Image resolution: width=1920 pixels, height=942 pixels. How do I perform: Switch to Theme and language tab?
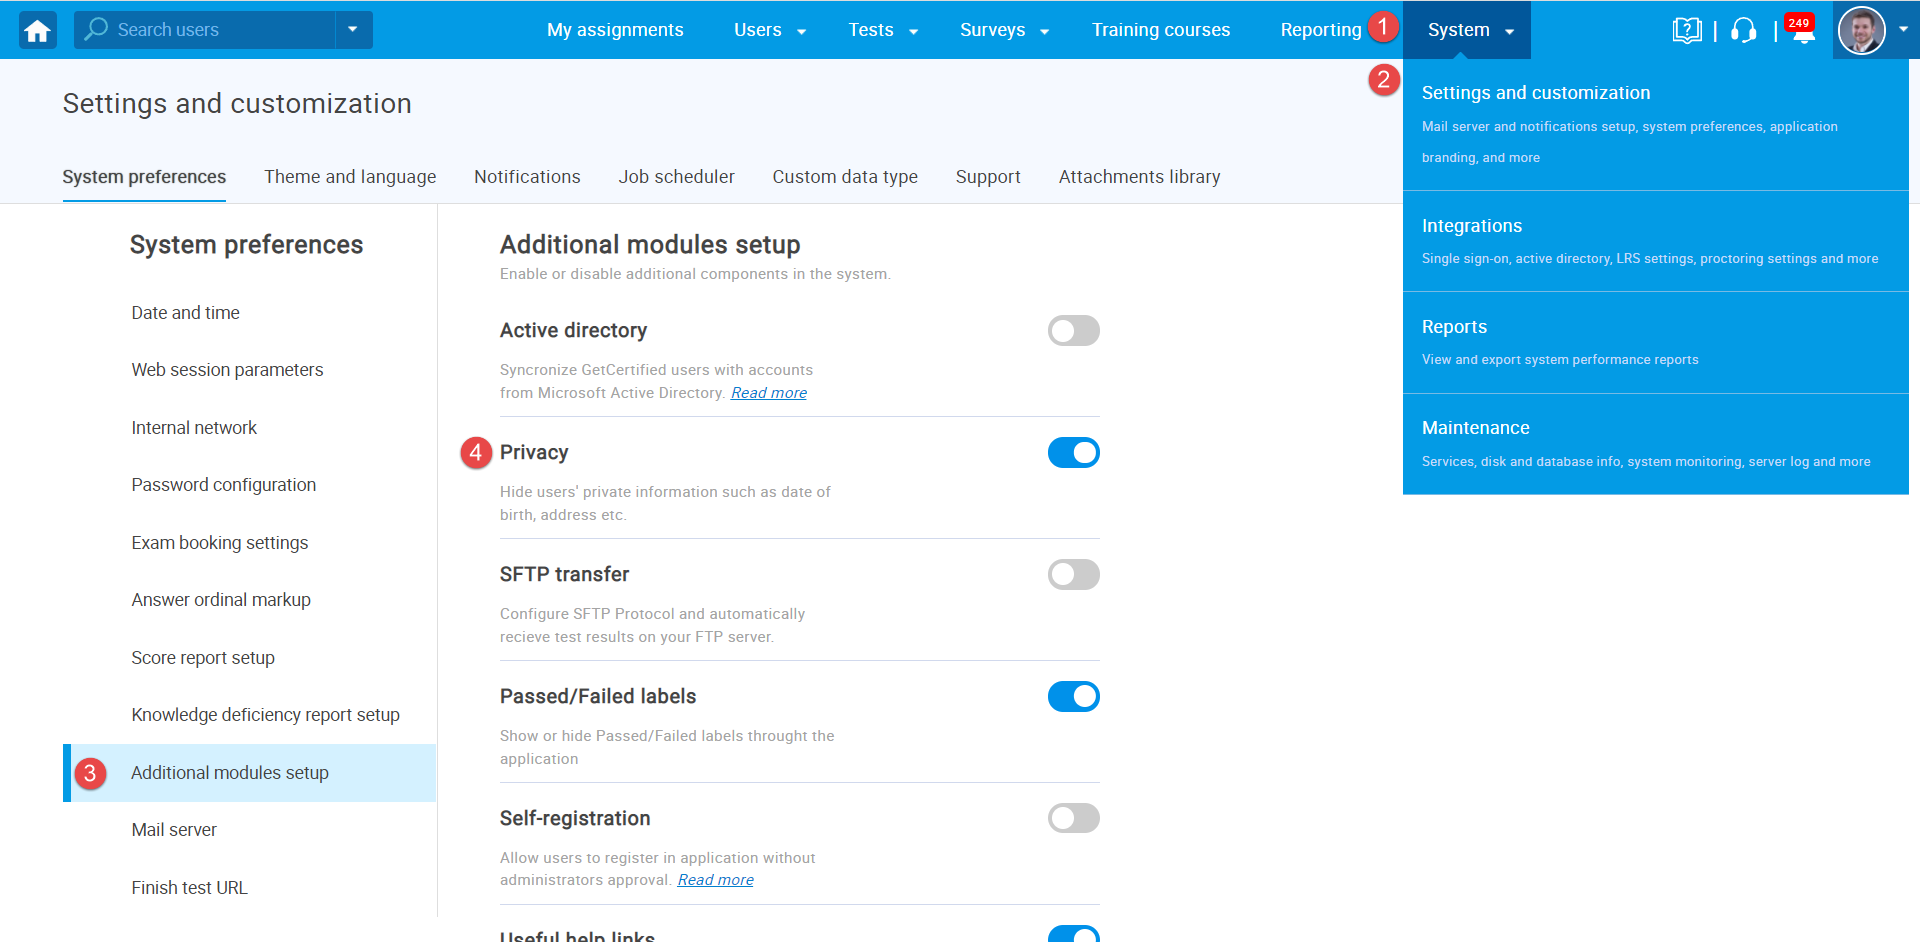[x=350, y=177]
